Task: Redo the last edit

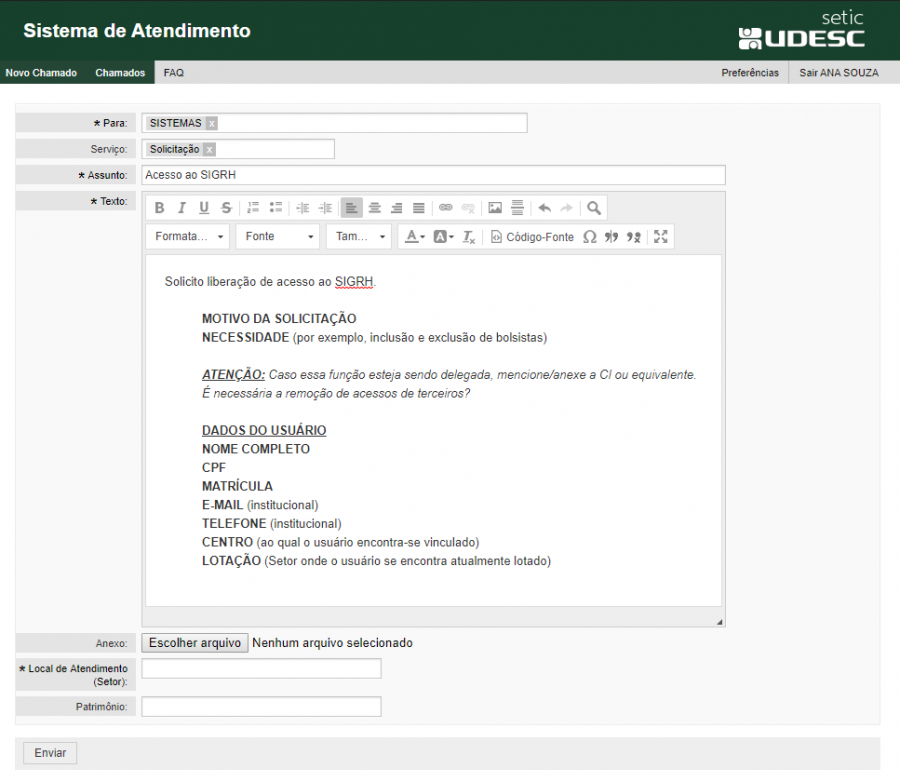Action: (x=567, y=208)
